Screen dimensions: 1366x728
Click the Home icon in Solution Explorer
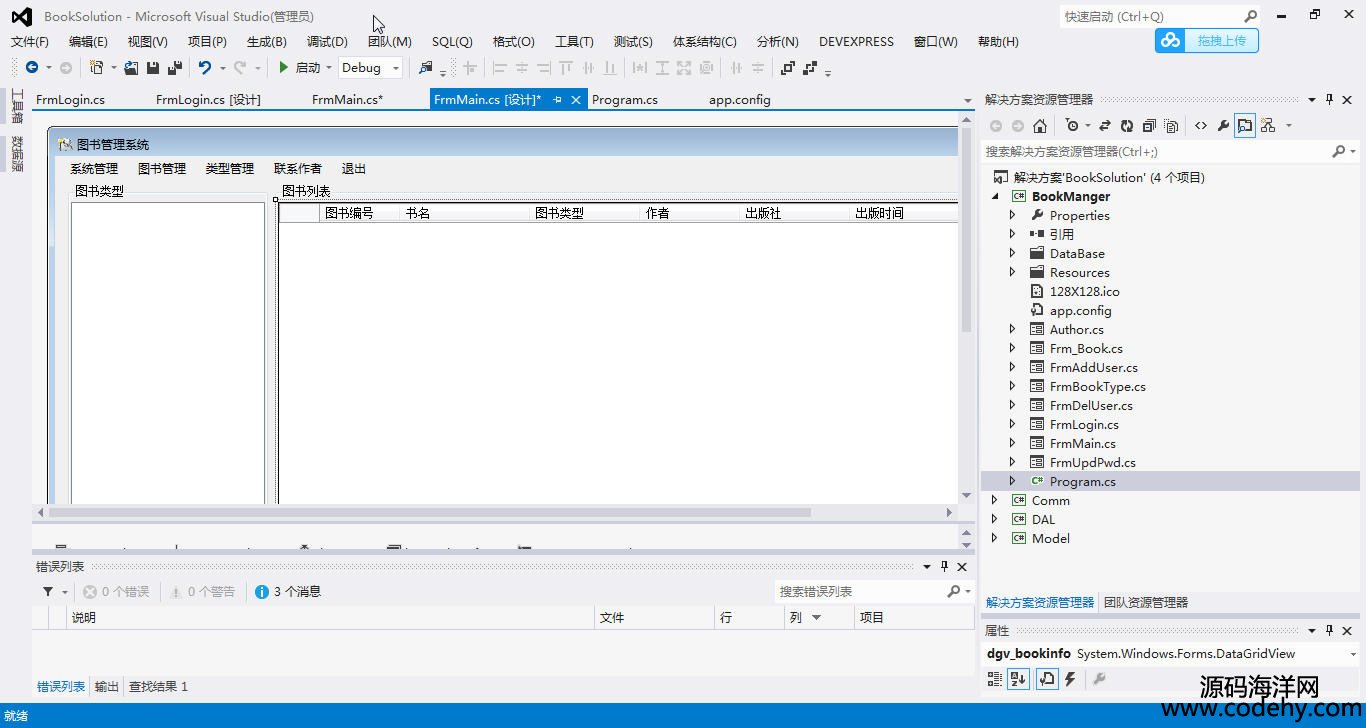pos(1040,126)
